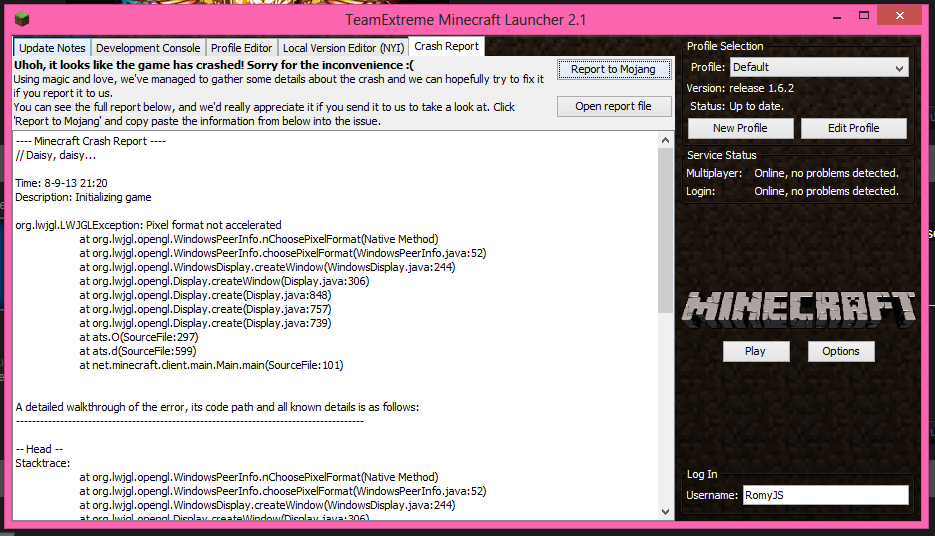The image size is (935, 536).
Task: Switch to the Profile Editor tab
Action: tap(242, 48)
